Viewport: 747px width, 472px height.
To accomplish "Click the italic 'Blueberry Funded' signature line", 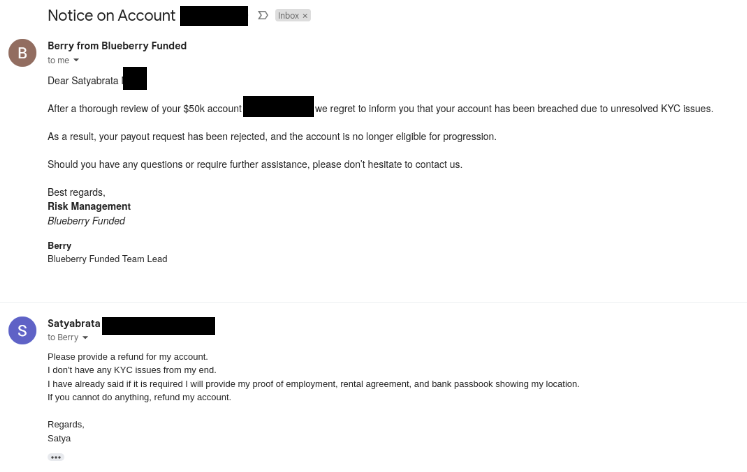I will click(x=86, y=221).
